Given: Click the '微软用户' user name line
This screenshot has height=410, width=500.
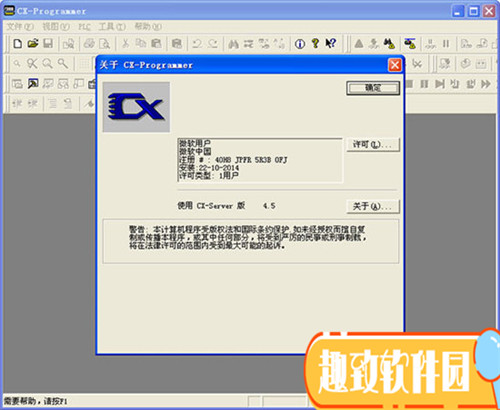Looking at the screenshot, I should 195,144.
